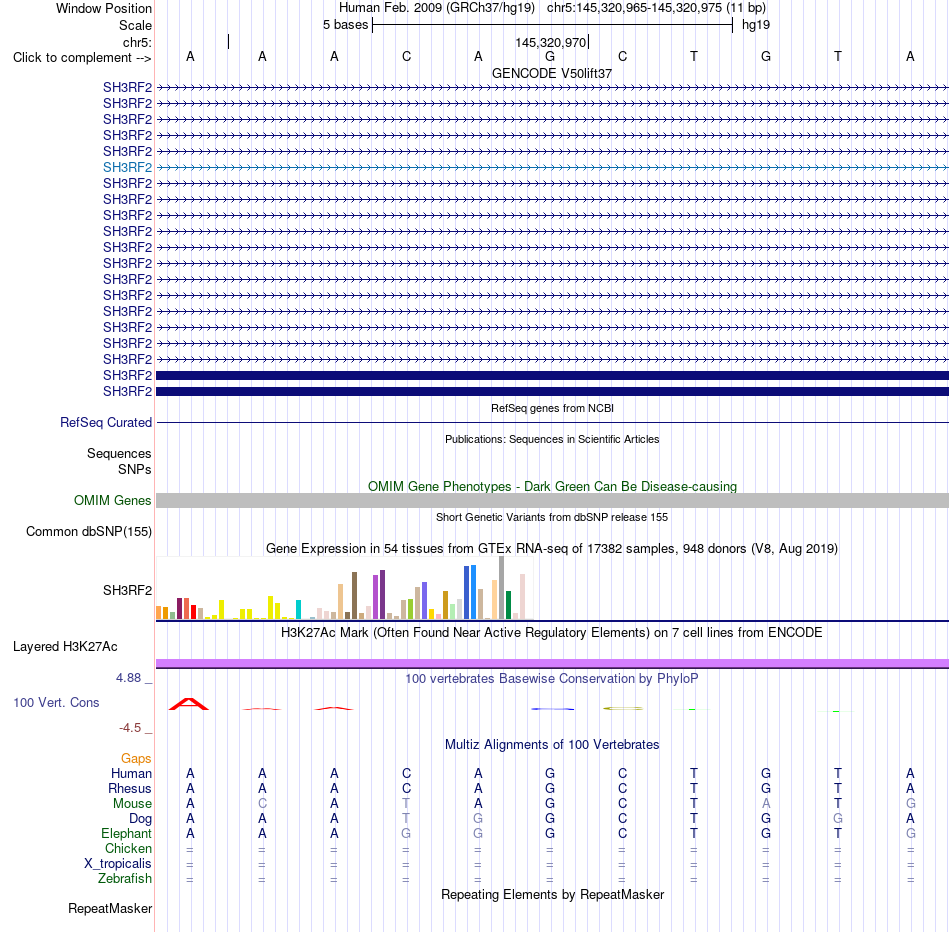
Task: Click the -4.5 lower scale value of PhyloP
Action: pos(130,728)
